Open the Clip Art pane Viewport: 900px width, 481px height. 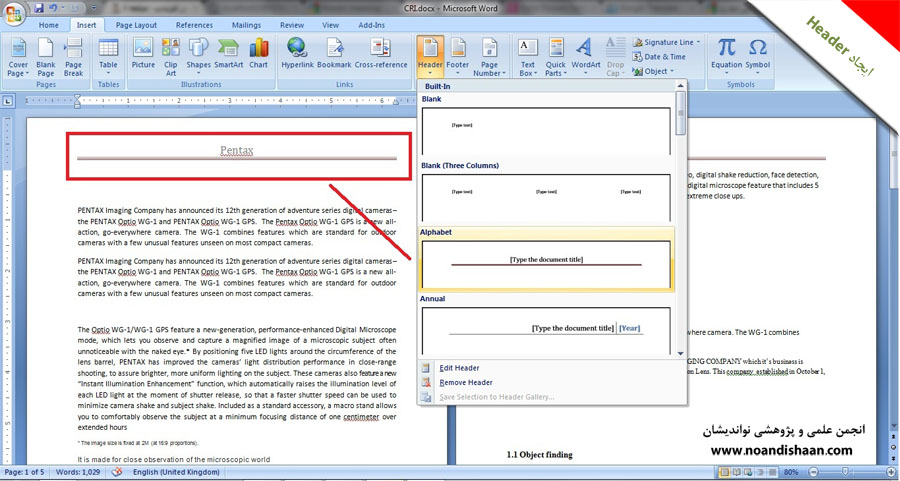coord(171,55)
